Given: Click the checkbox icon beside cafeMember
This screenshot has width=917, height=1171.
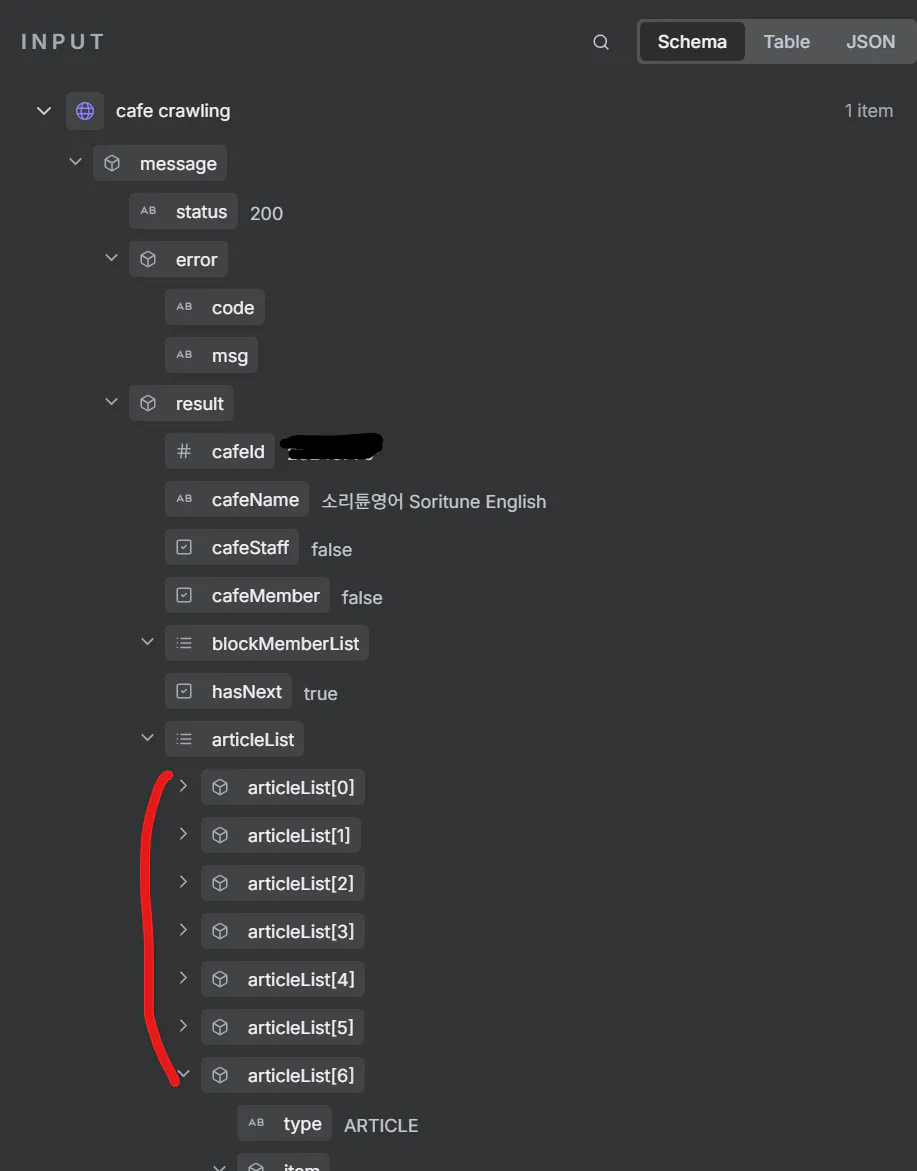Looking at the screenshot, I should click(184, 596).
